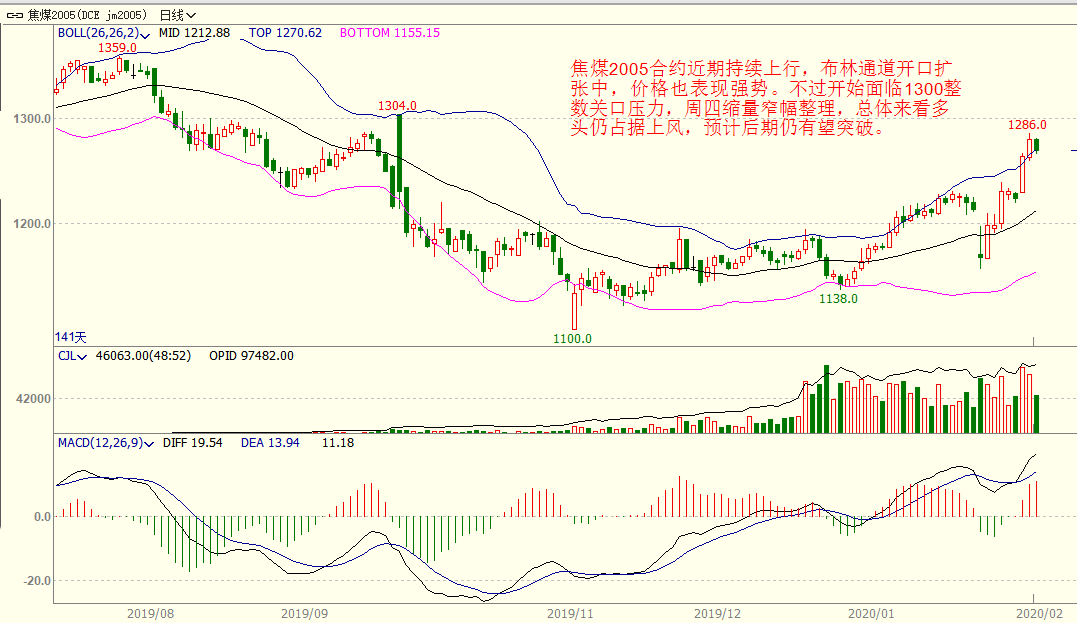Select the 1359.0 high price marker
Screen dimensions: 1077x623
pos(116,47)
